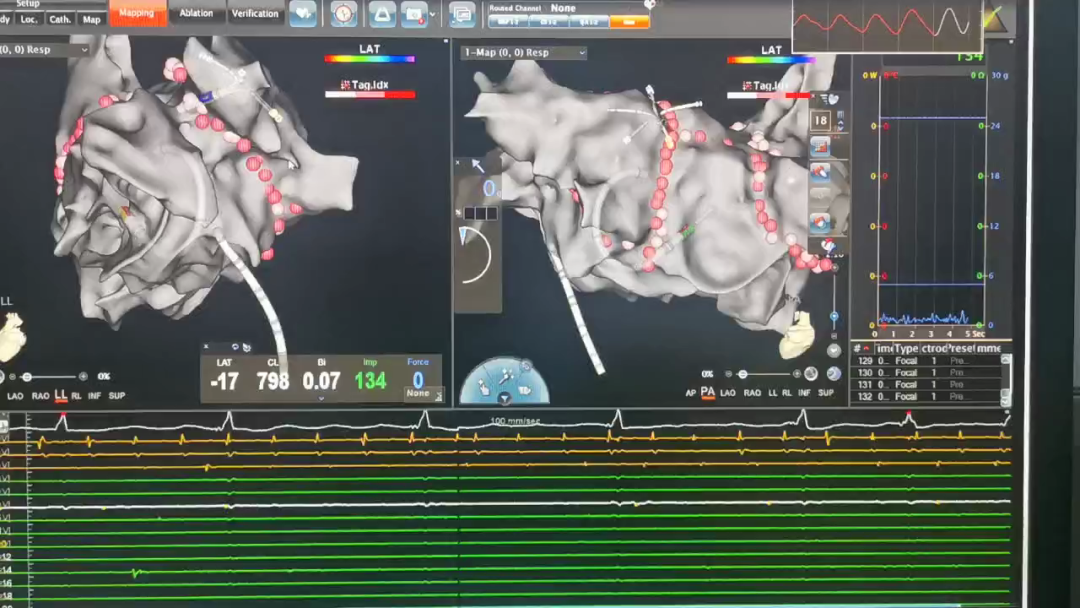The image size is (1080, 608).
Task: Click the Cath. setup button
Action: pyautogui.click(x=60, y=19)
